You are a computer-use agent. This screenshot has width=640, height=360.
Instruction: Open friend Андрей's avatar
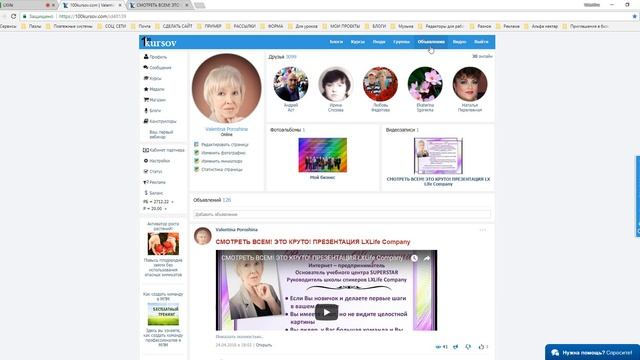click(291, 84)
